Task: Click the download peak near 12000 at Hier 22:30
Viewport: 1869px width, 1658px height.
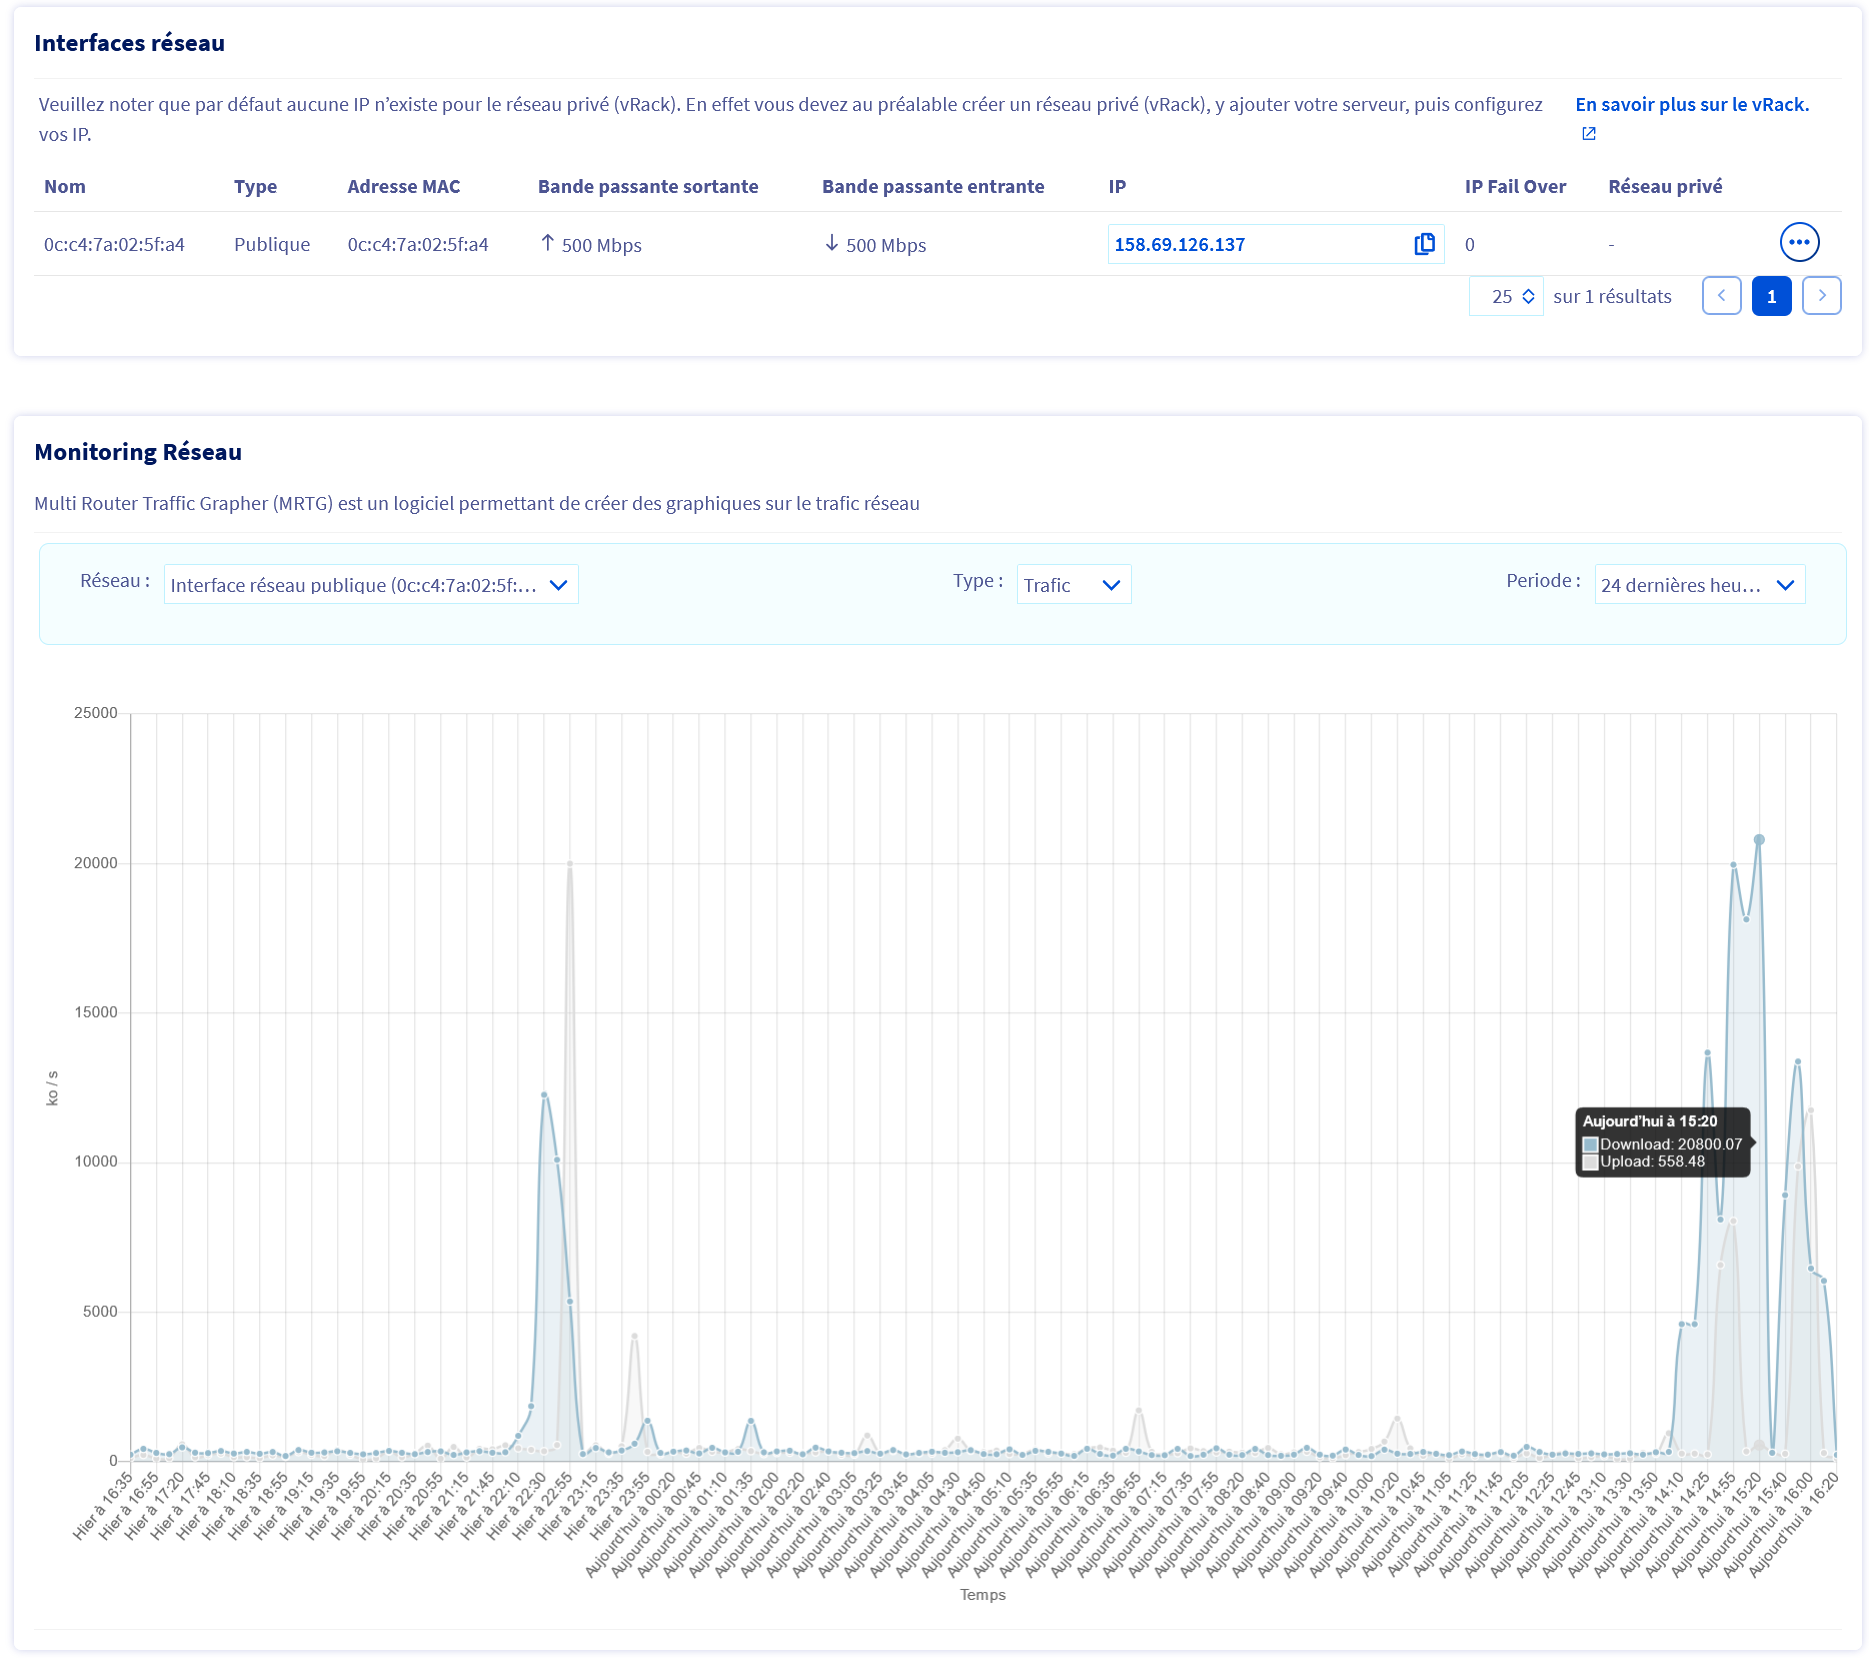Action: (x=544, y=1095)
